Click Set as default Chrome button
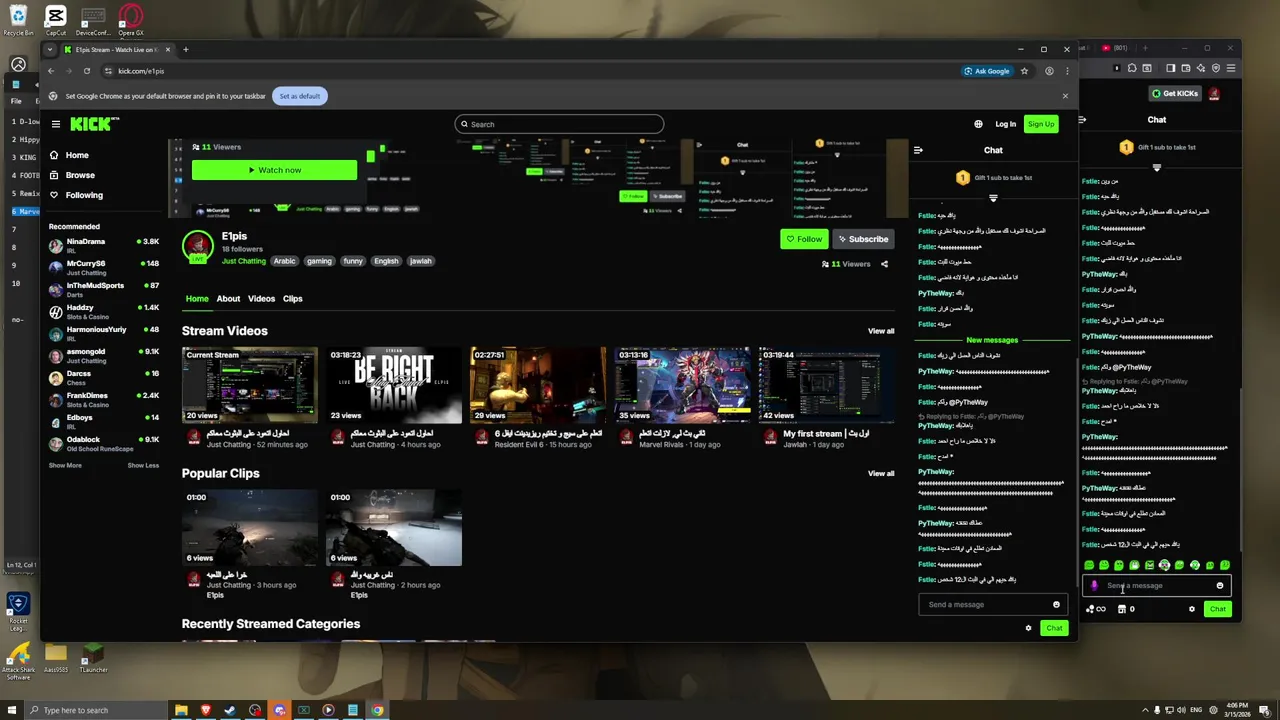The width and height of the screenshot is (1280, 720). [300, 96]
